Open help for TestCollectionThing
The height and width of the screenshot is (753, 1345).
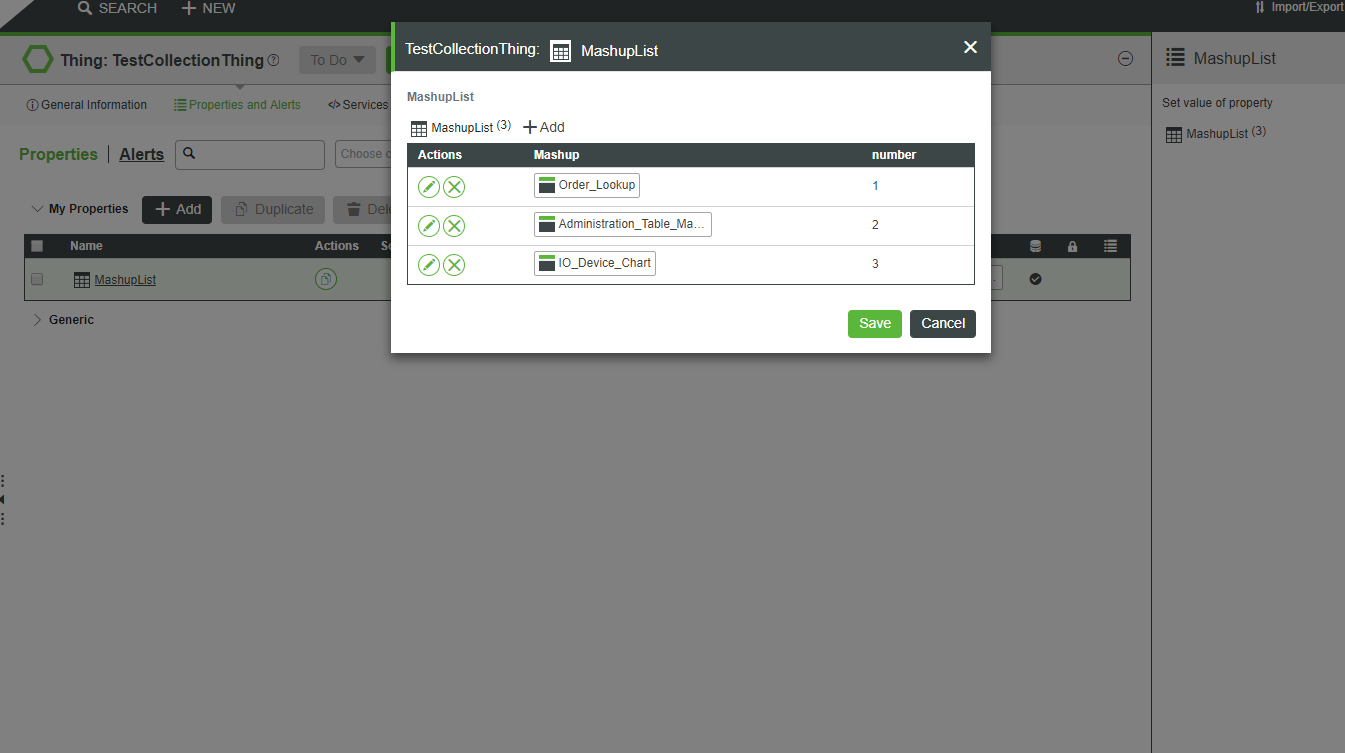click(x=272, y=60)
